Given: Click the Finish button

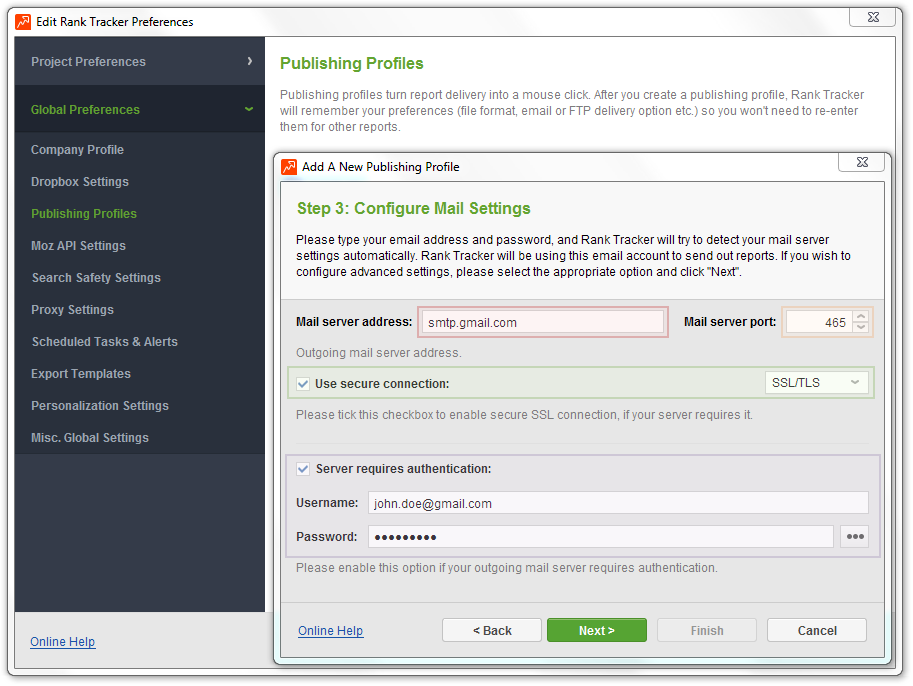Looking at the screenshot, I should [707, 630].
